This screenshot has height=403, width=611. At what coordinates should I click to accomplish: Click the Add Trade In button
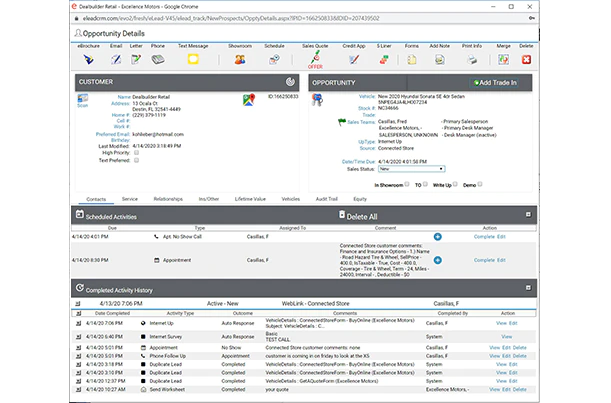(495, 83)
